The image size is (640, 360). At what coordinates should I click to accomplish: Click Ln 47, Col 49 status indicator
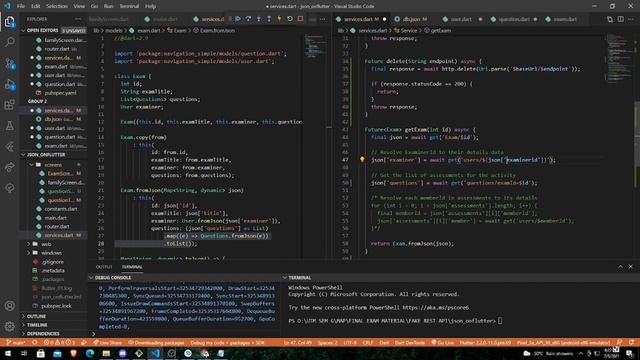[297, 343]
